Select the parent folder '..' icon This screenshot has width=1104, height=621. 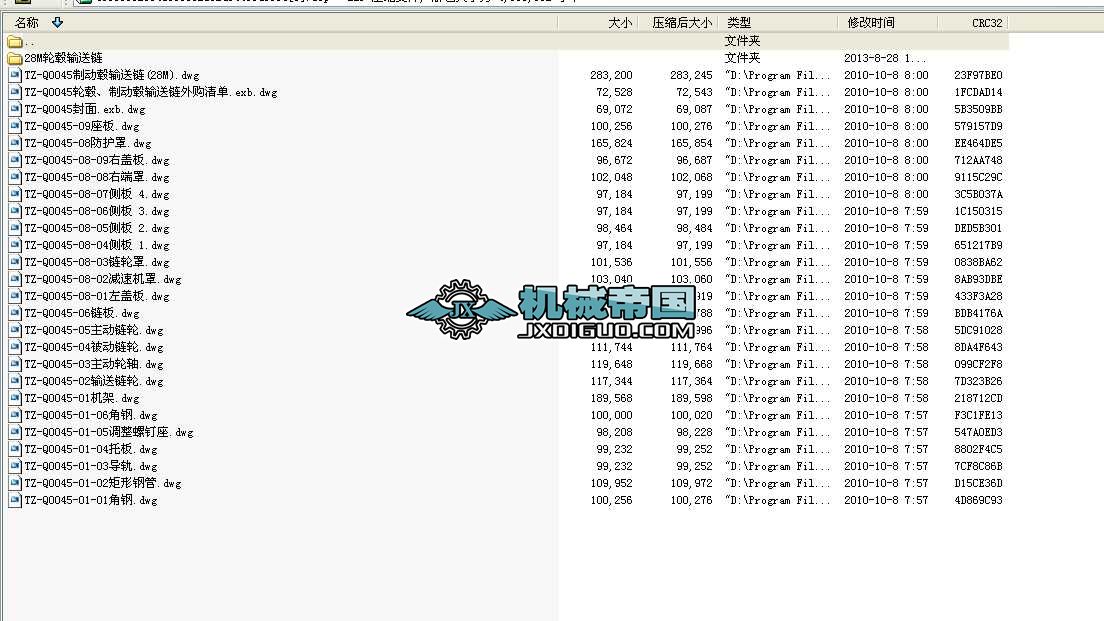click(15, 42)
